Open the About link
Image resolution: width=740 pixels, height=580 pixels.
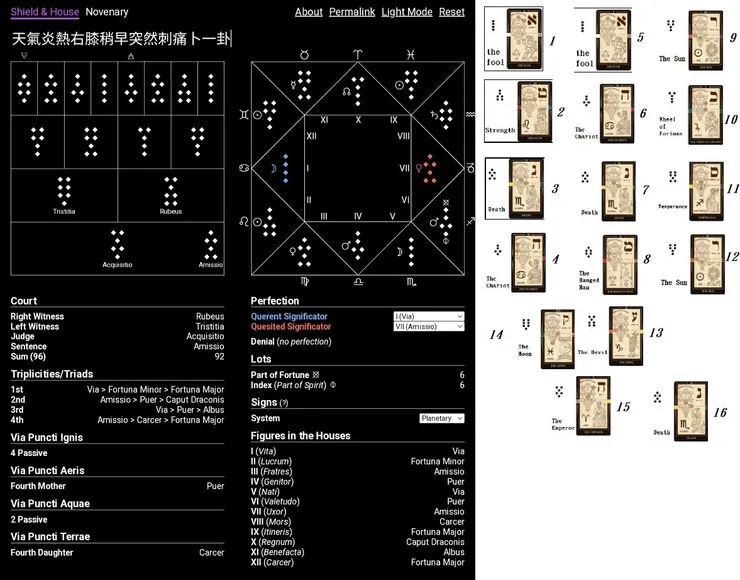pos(309,12)
